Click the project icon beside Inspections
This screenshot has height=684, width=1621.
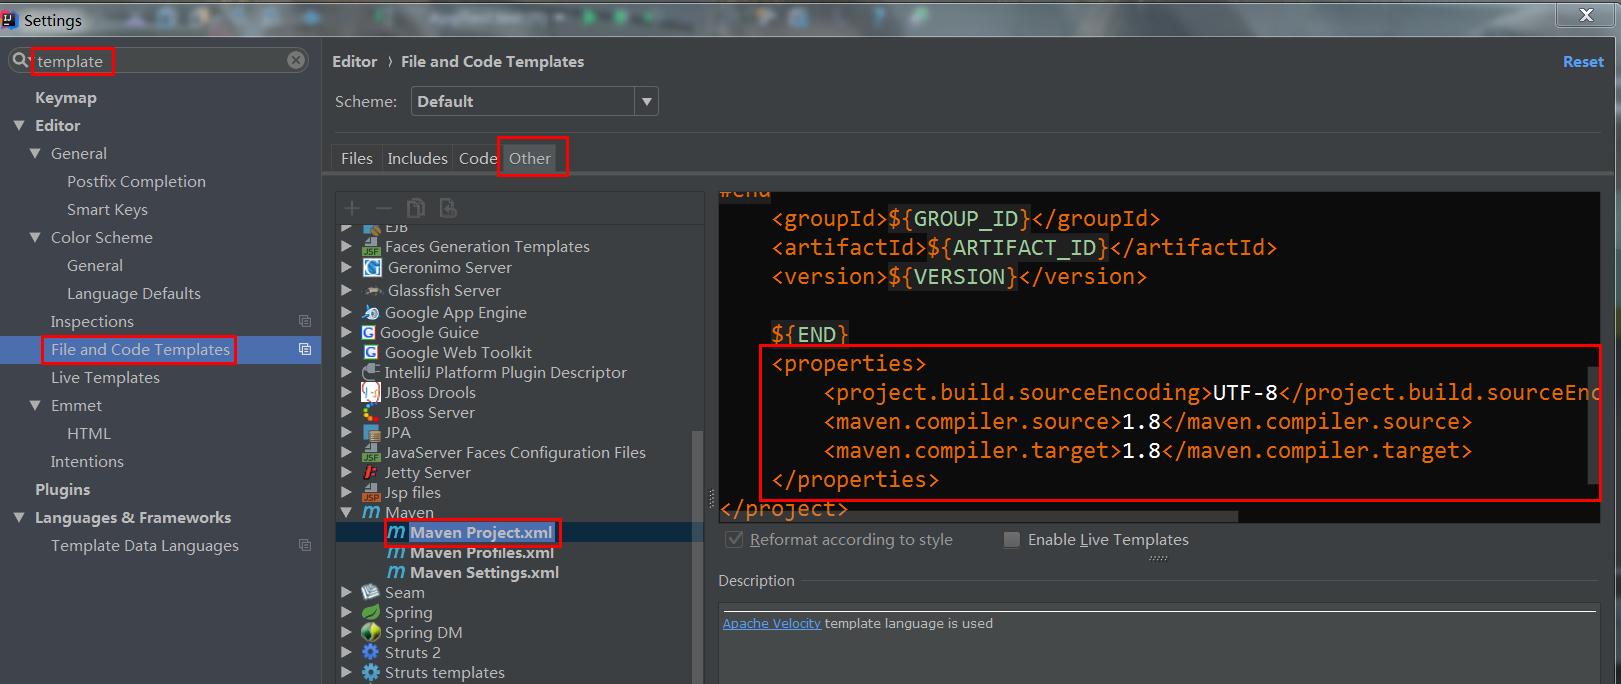coord(305,321)
